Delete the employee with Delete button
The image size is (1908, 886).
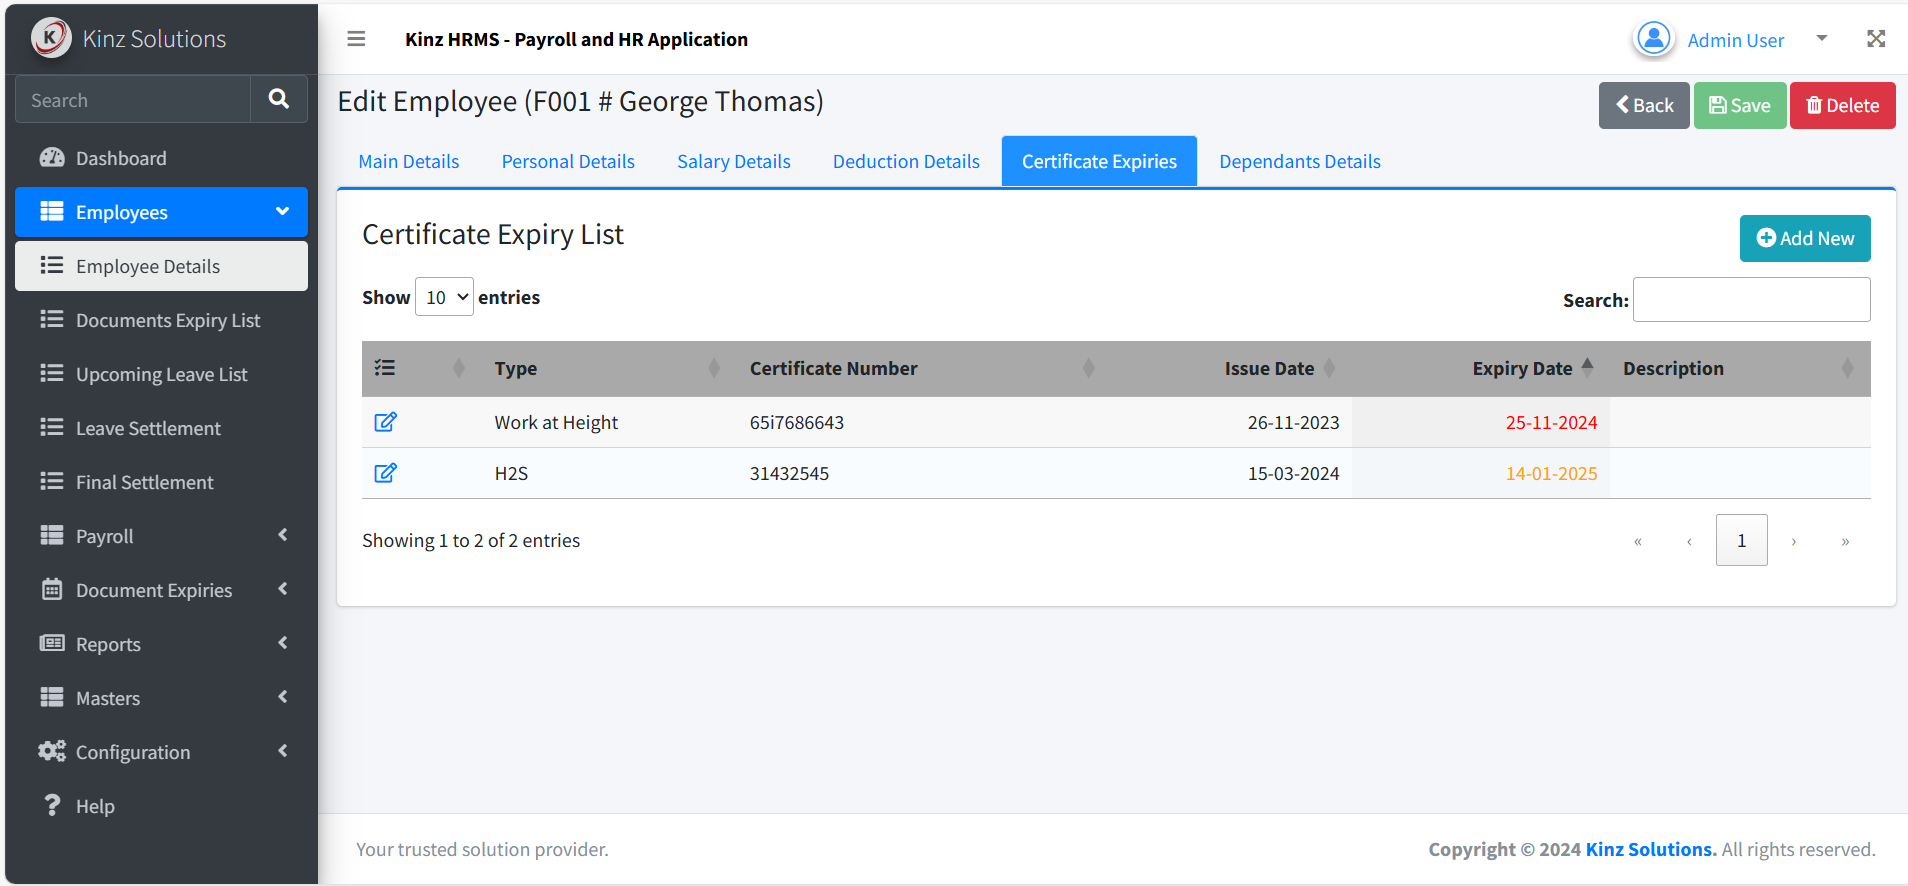[1843, 105]
